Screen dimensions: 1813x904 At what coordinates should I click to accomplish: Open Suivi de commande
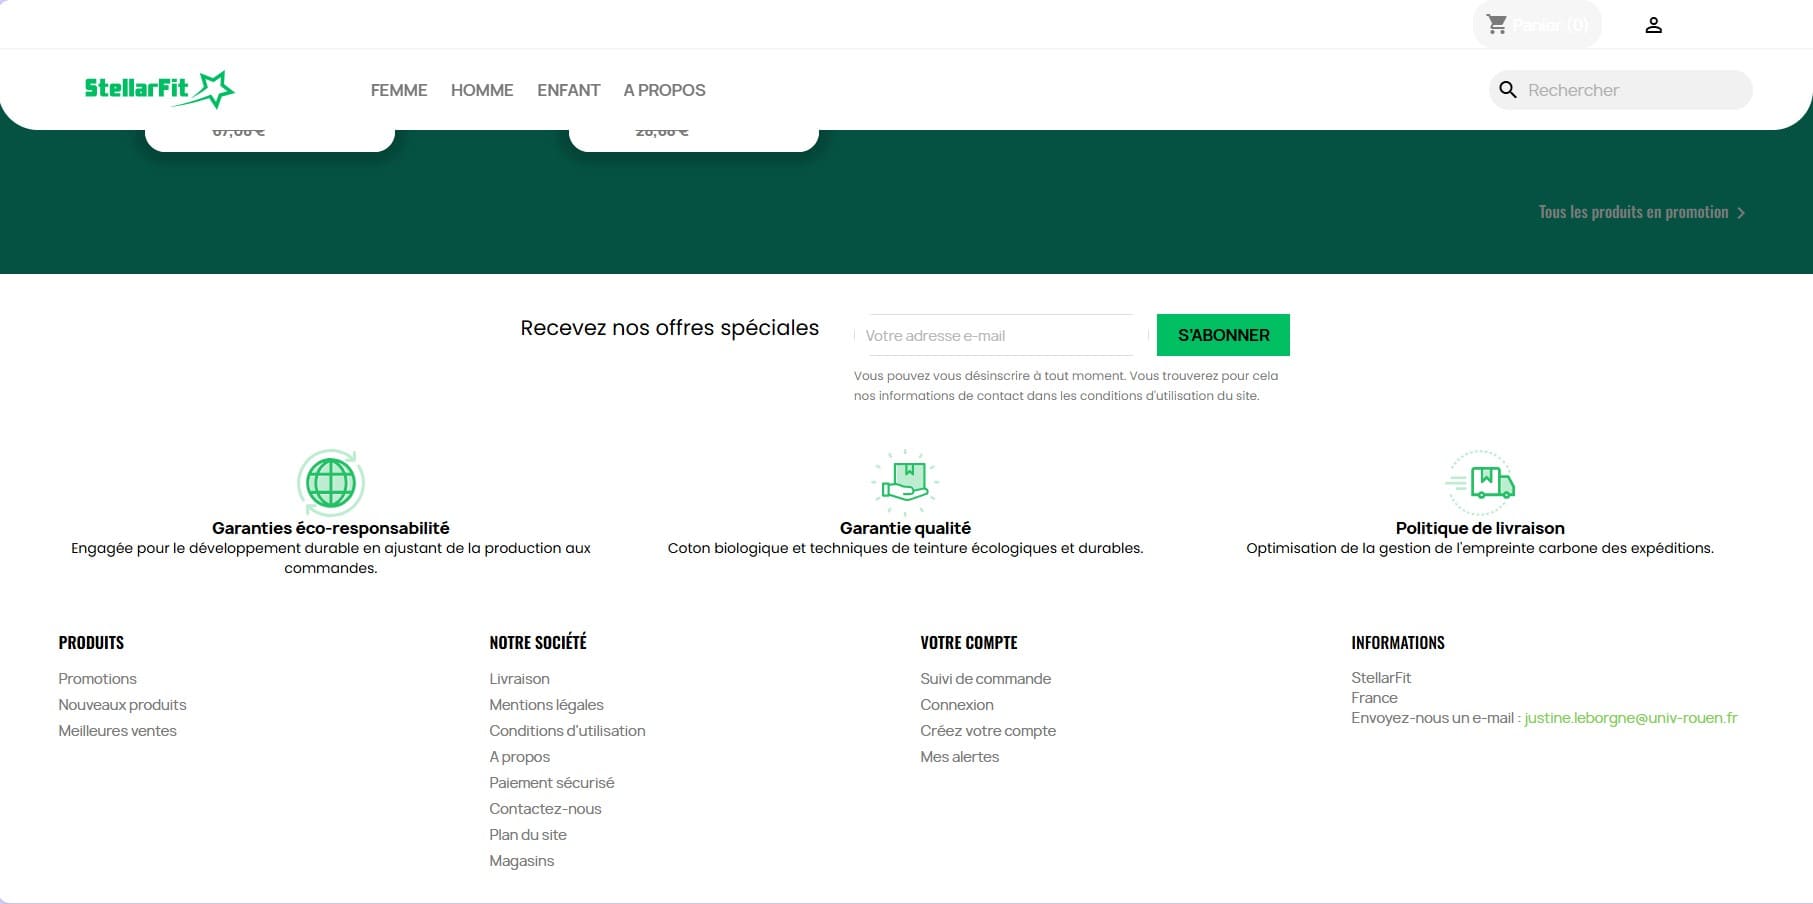985,678
